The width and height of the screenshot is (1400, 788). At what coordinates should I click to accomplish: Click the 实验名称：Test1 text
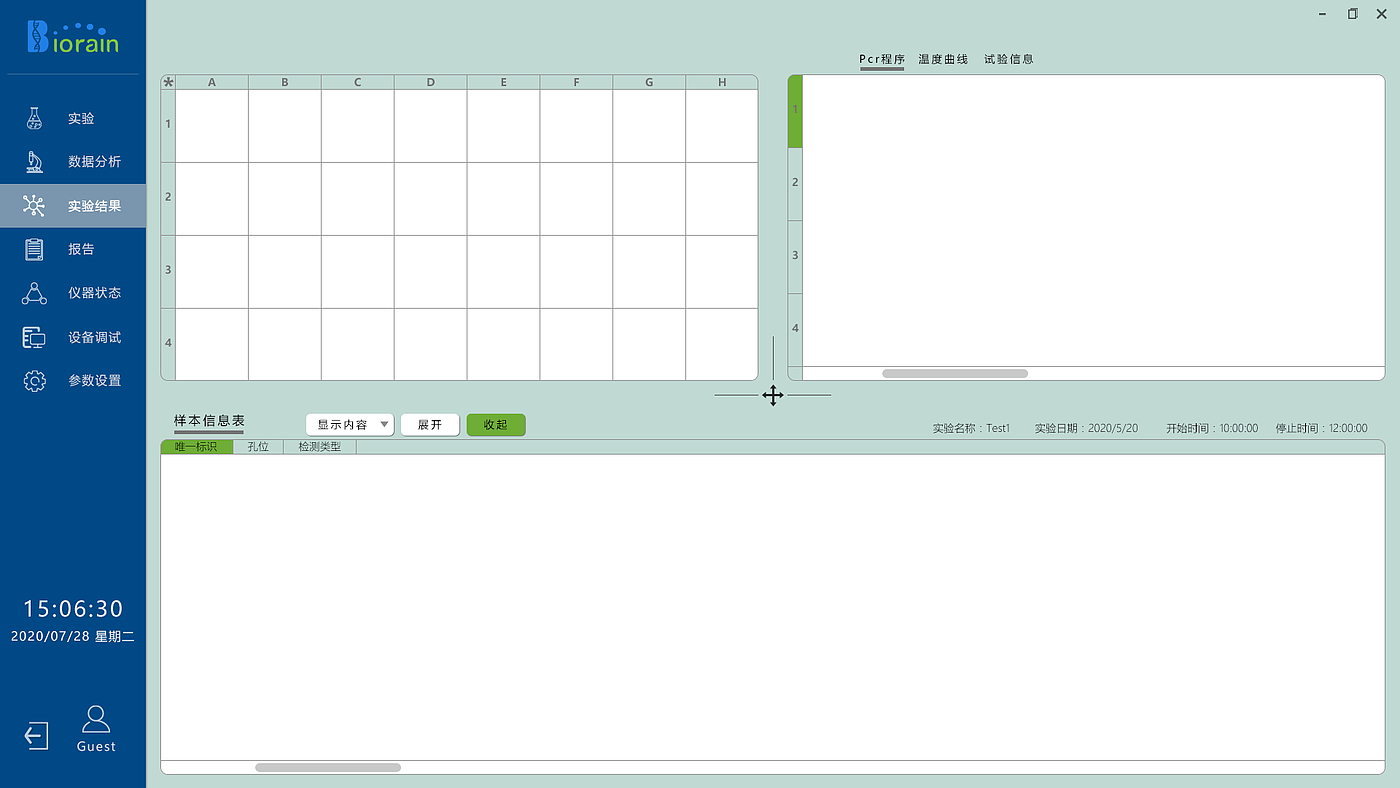(971, 428)
